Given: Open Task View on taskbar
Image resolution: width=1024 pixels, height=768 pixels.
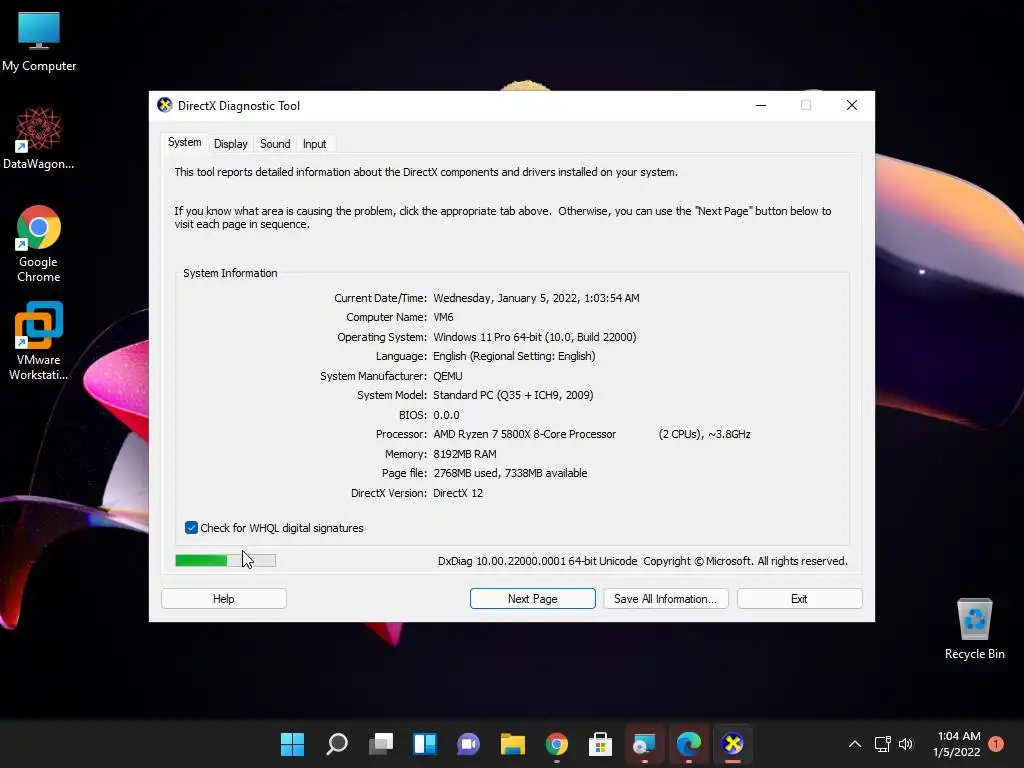Looking at the screenshot, I should click(x=381, y=744).
